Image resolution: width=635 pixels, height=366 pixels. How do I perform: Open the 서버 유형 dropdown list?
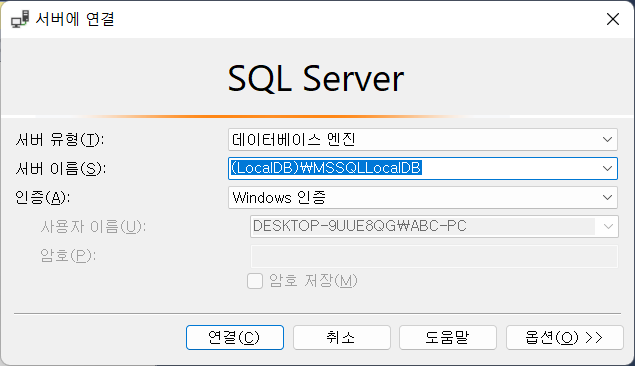click(x=423, y=140)
